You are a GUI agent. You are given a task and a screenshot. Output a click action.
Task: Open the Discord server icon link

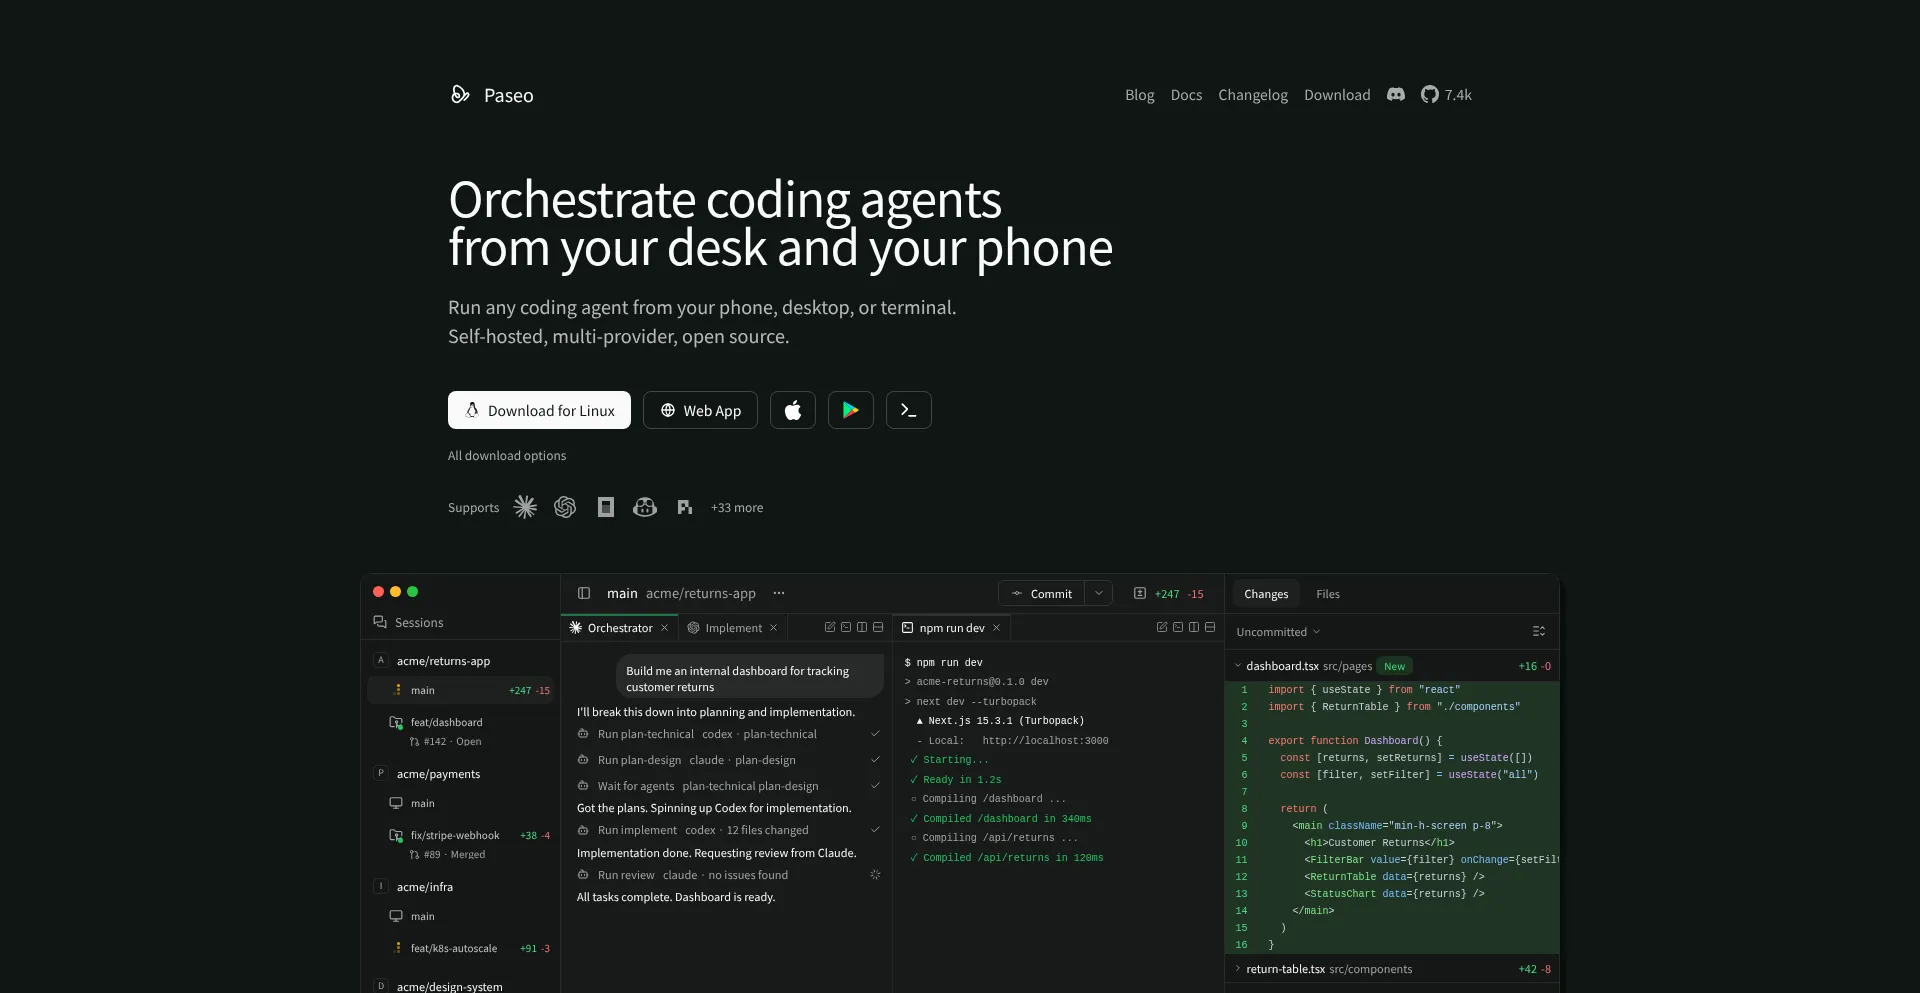1396,94
